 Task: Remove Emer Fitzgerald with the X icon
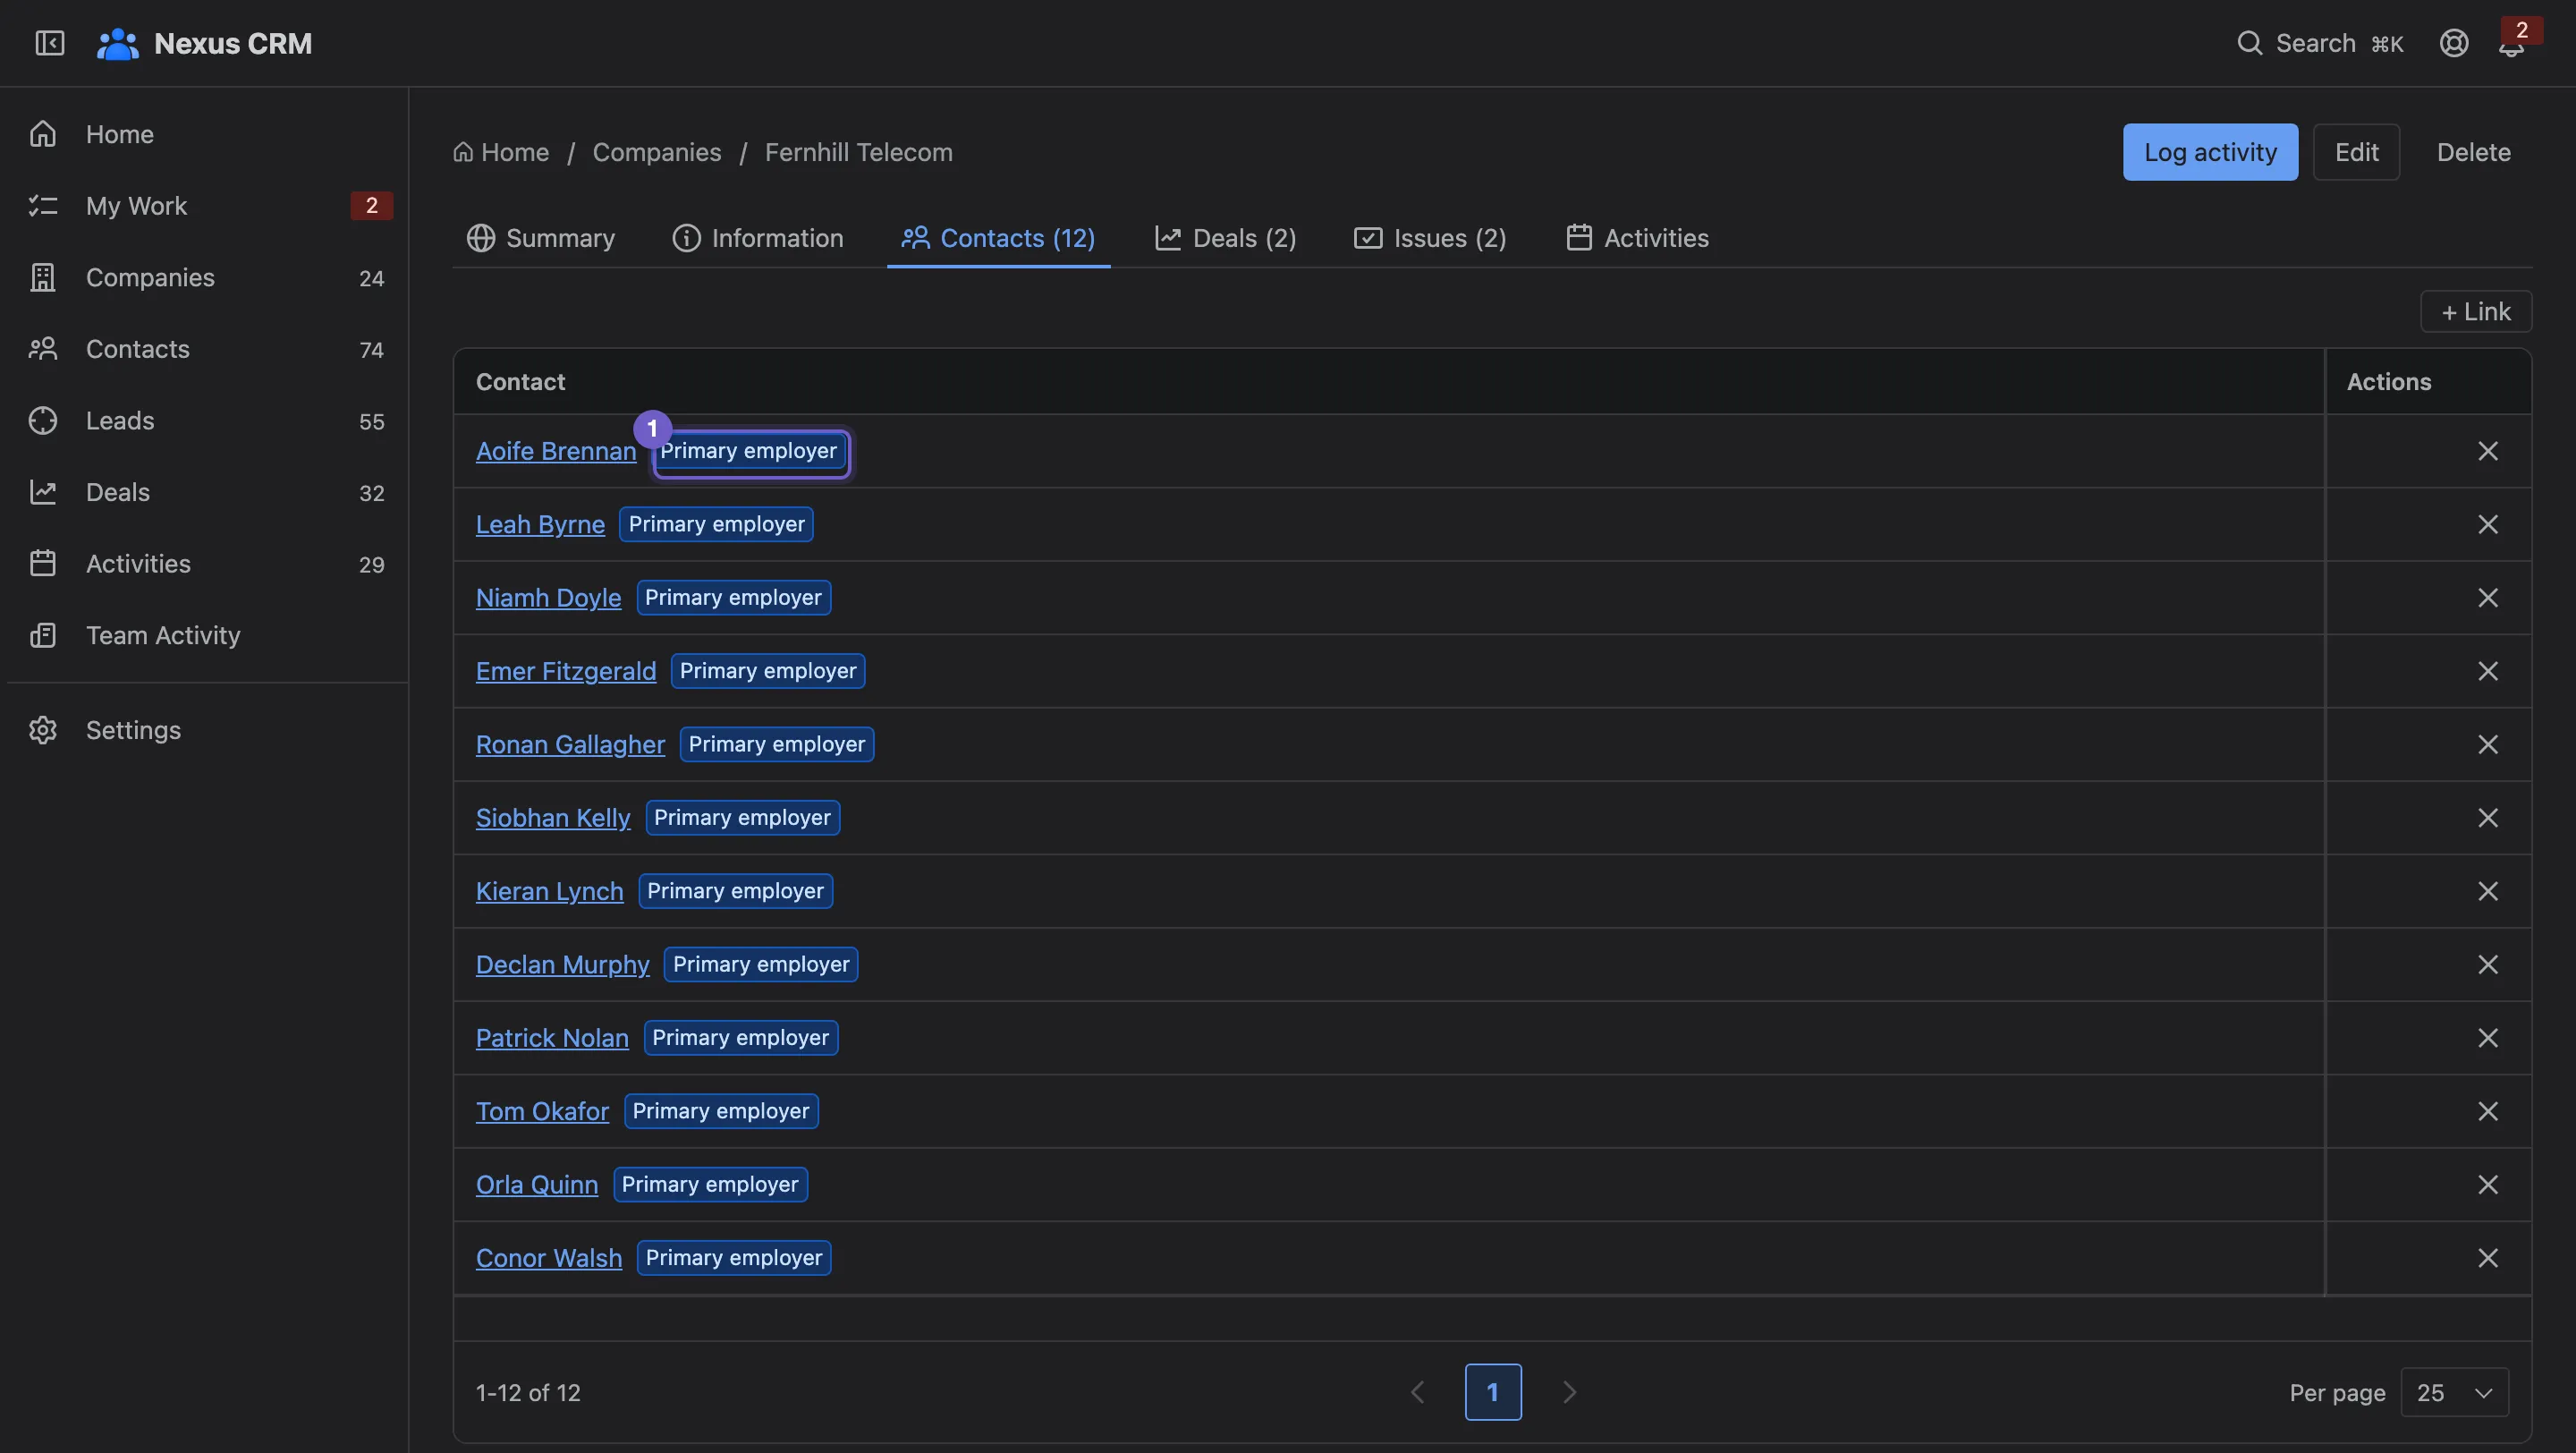click(x=2488, y=671)
